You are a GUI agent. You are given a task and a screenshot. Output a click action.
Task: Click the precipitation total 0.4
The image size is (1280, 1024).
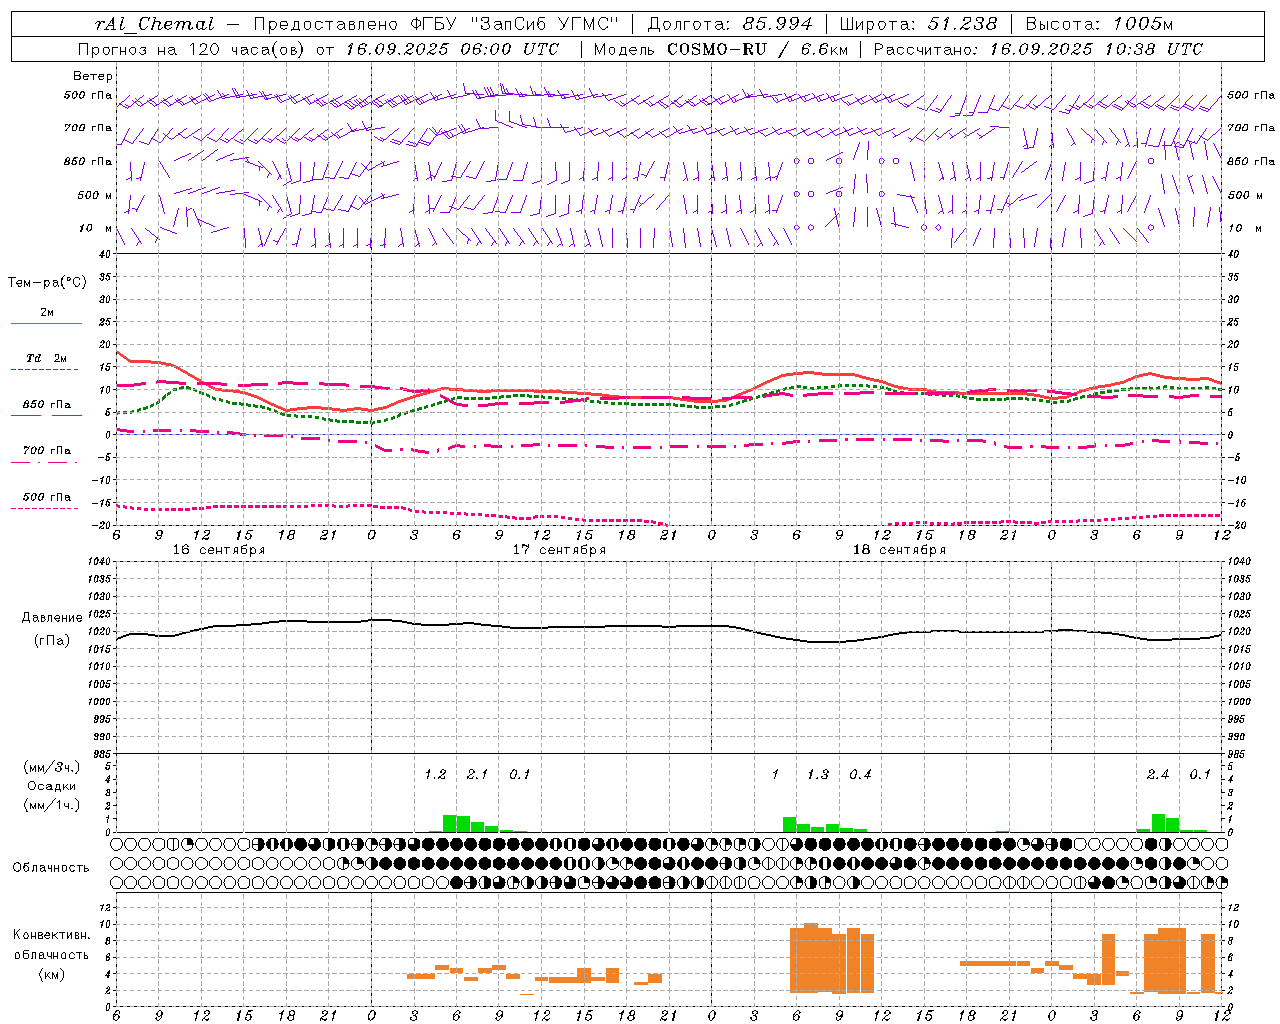(860, 775)
